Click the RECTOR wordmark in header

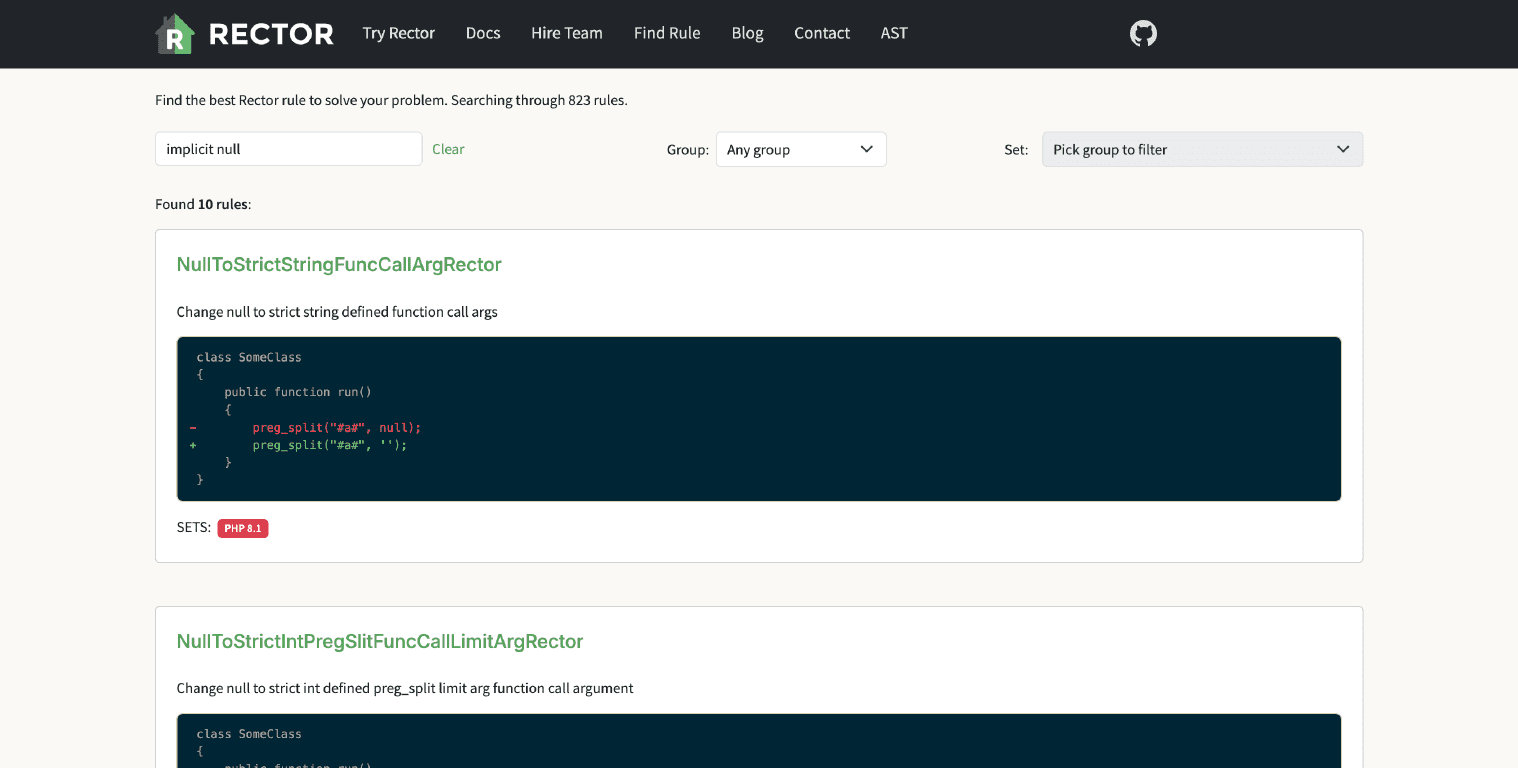(271, 34)
